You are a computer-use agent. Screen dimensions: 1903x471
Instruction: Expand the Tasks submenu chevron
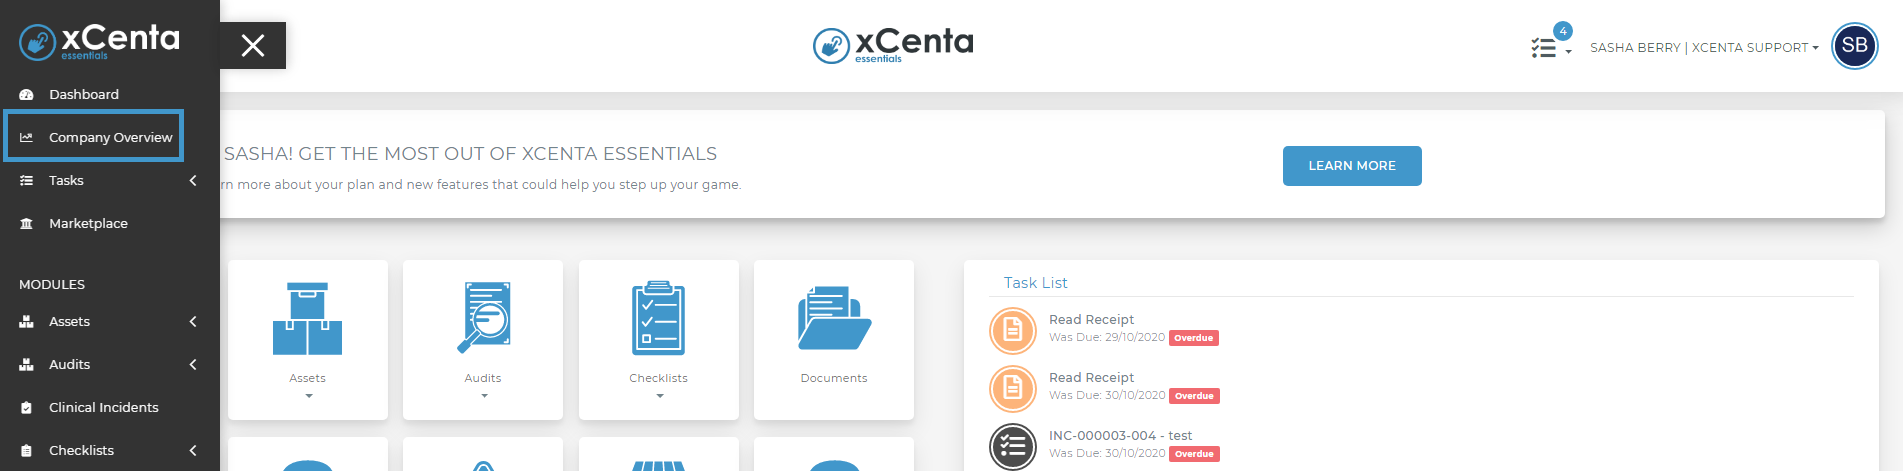point(193,180)
